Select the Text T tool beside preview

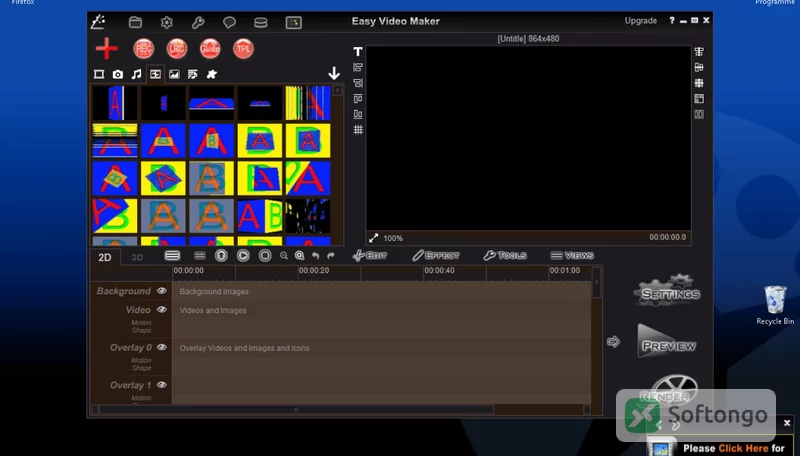(358, 52)
